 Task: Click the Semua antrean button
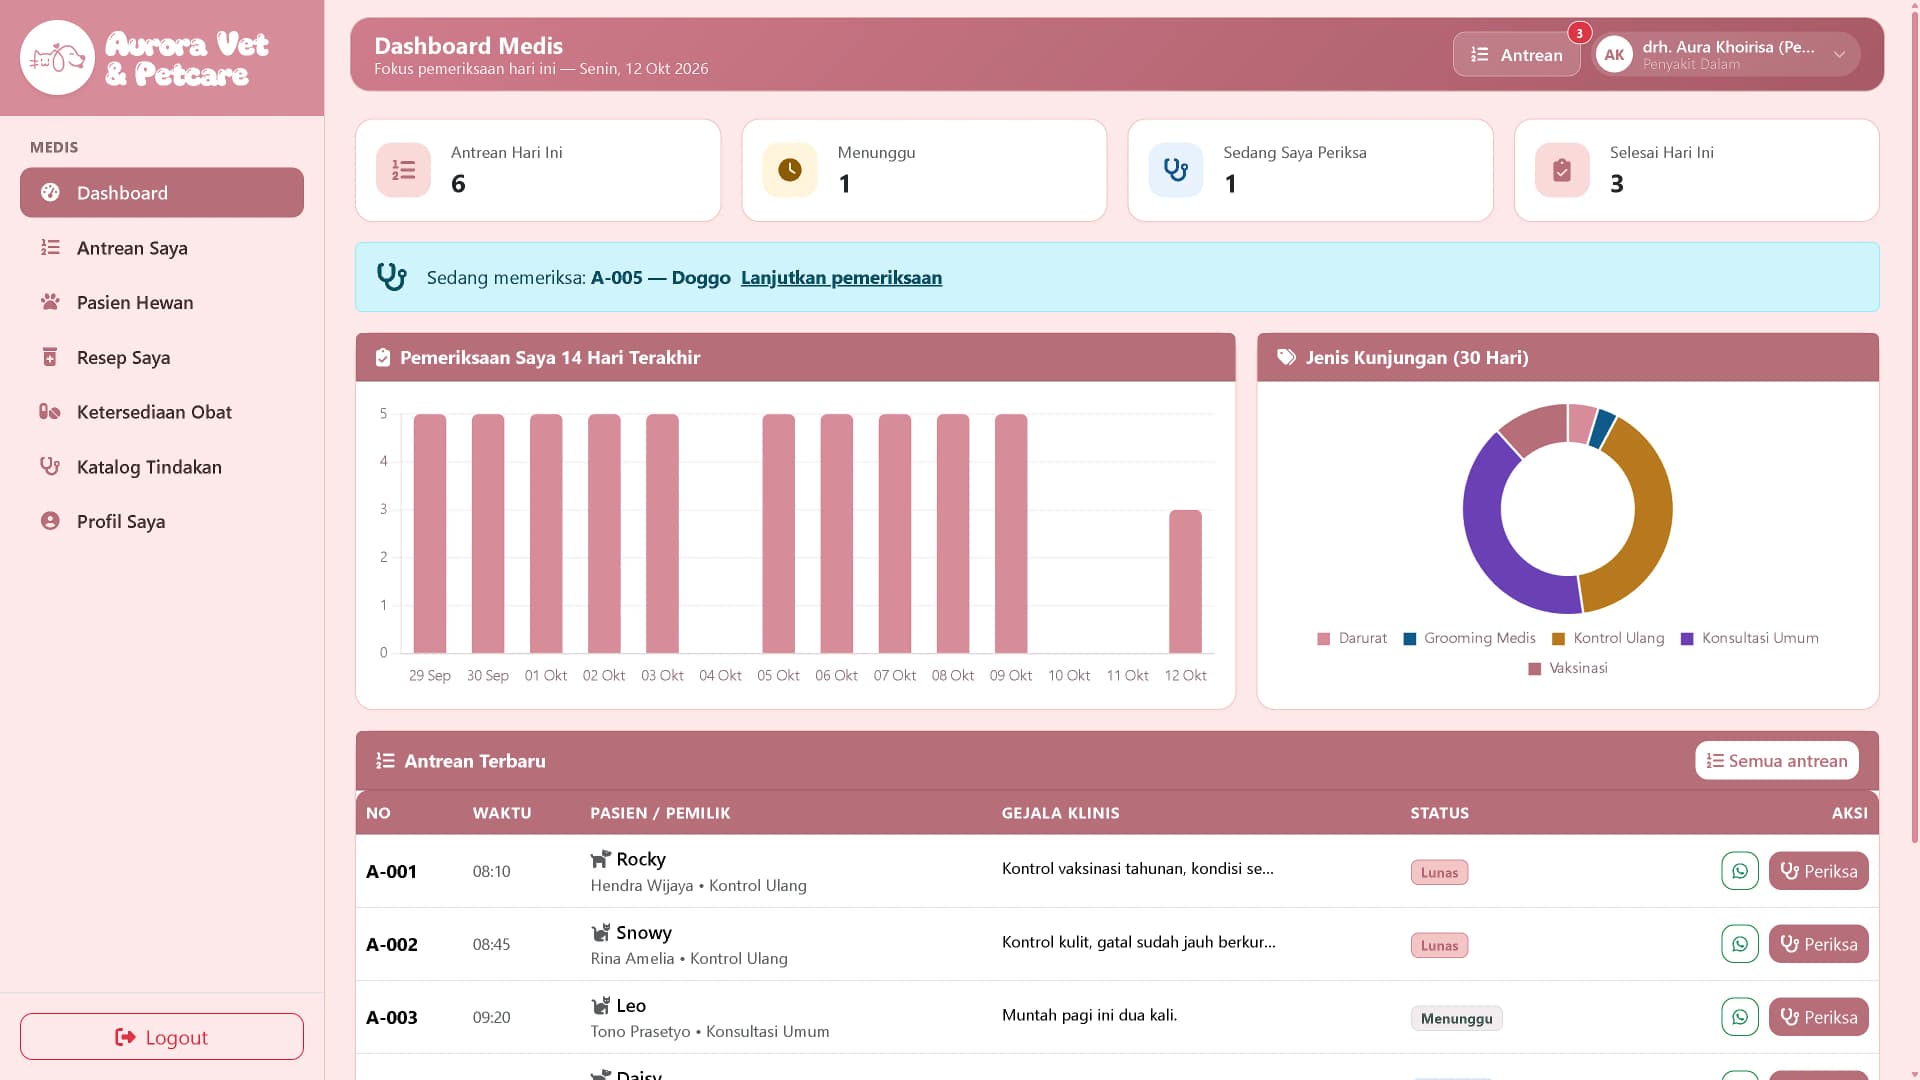click(x=1776, y=761)
